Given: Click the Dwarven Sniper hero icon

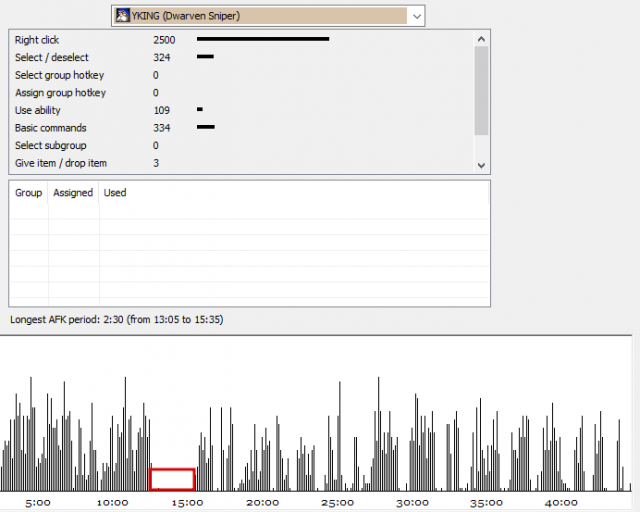Looking at the screenshot, I should (x=122, y=16).
